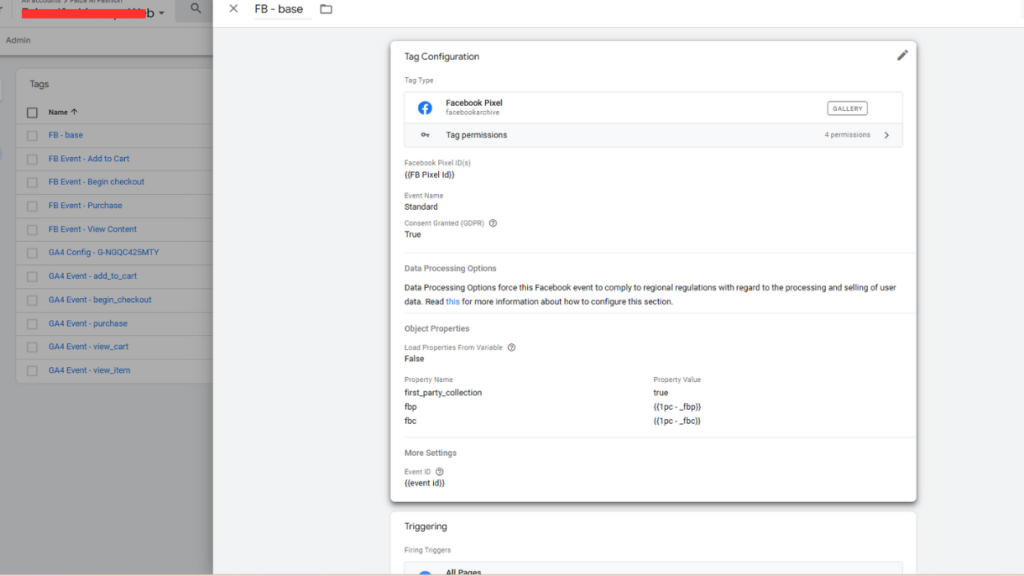Select the first_party_collection property name

(x=443, y=392)
